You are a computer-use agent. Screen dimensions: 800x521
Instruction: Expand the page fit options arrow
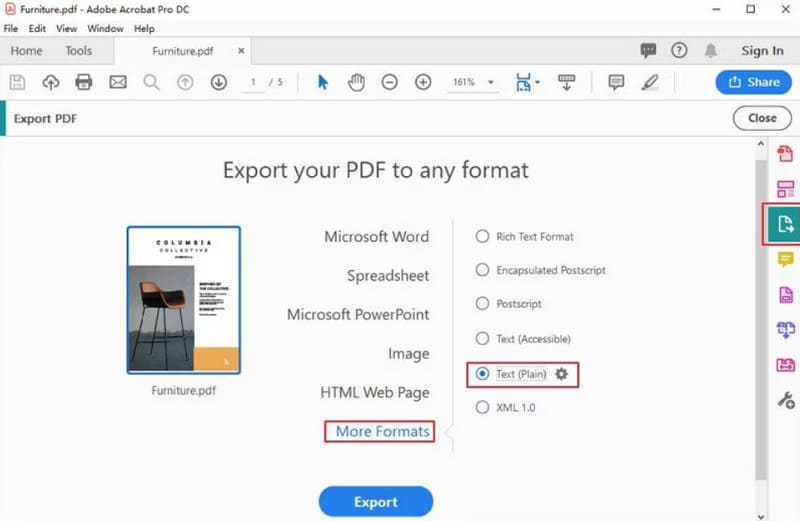coord(537,82)
